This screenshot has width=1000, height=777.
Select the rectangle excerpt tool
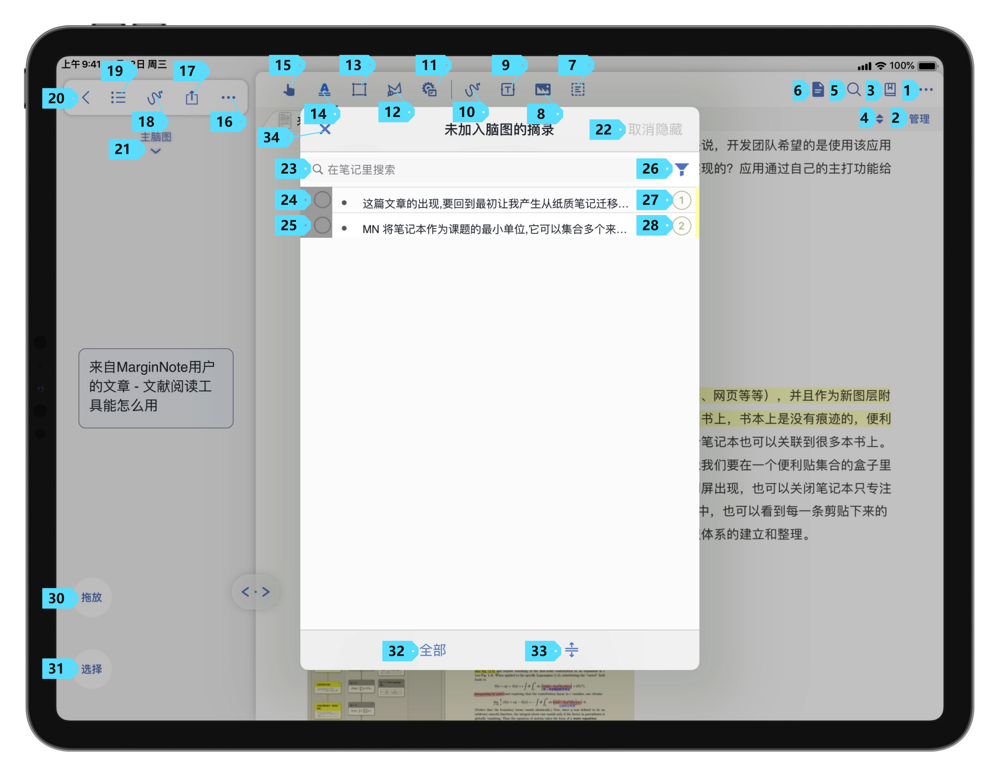point(359,90)
